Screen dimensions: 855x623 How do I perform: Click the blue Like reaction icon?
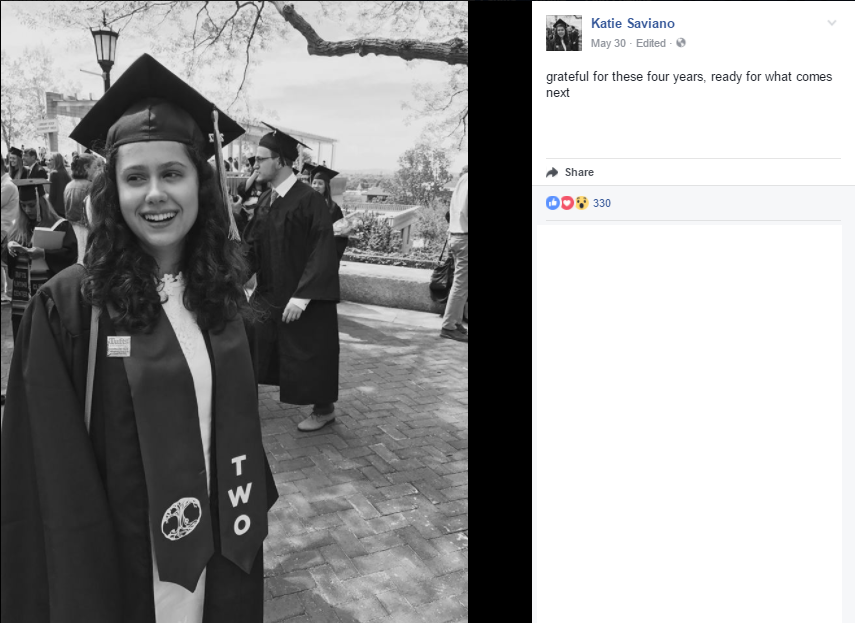pyautogui.click(x=552, y=203)
